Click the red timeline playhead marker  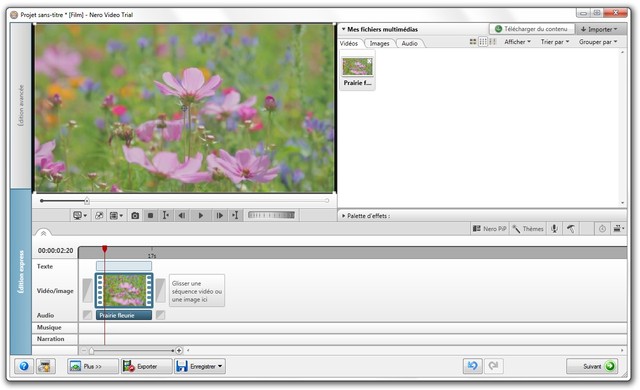tap(104, 249)
